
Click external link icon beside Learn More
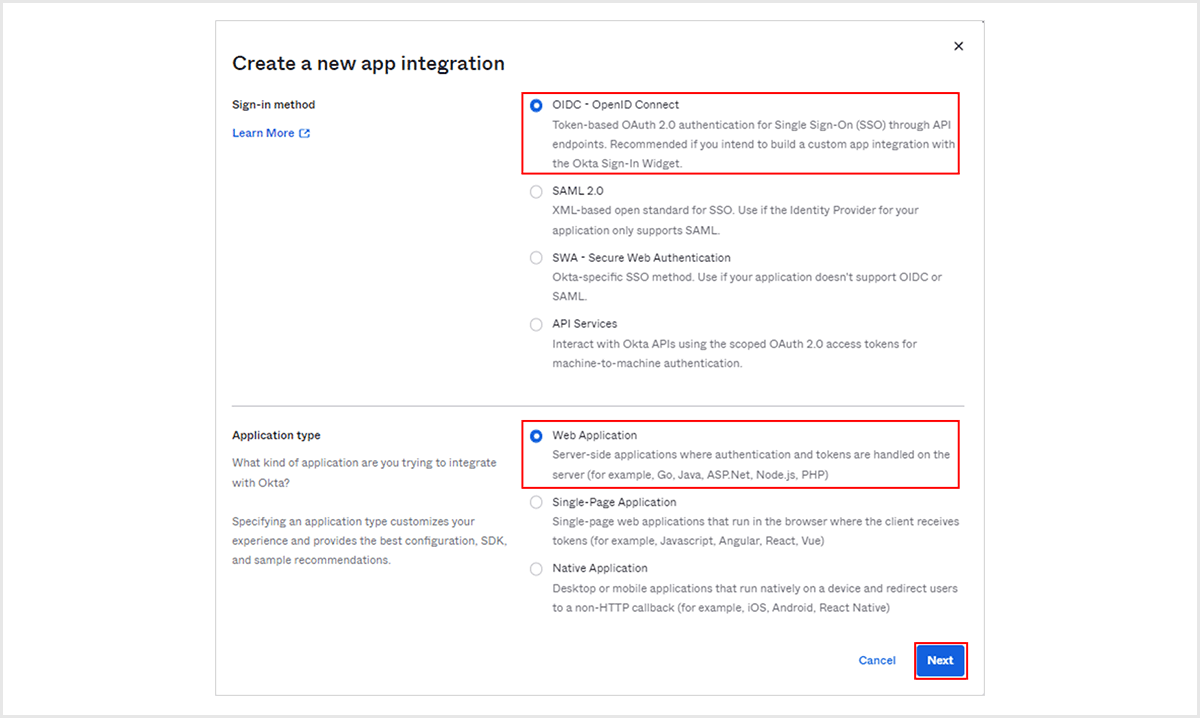(x=305, y=133)
